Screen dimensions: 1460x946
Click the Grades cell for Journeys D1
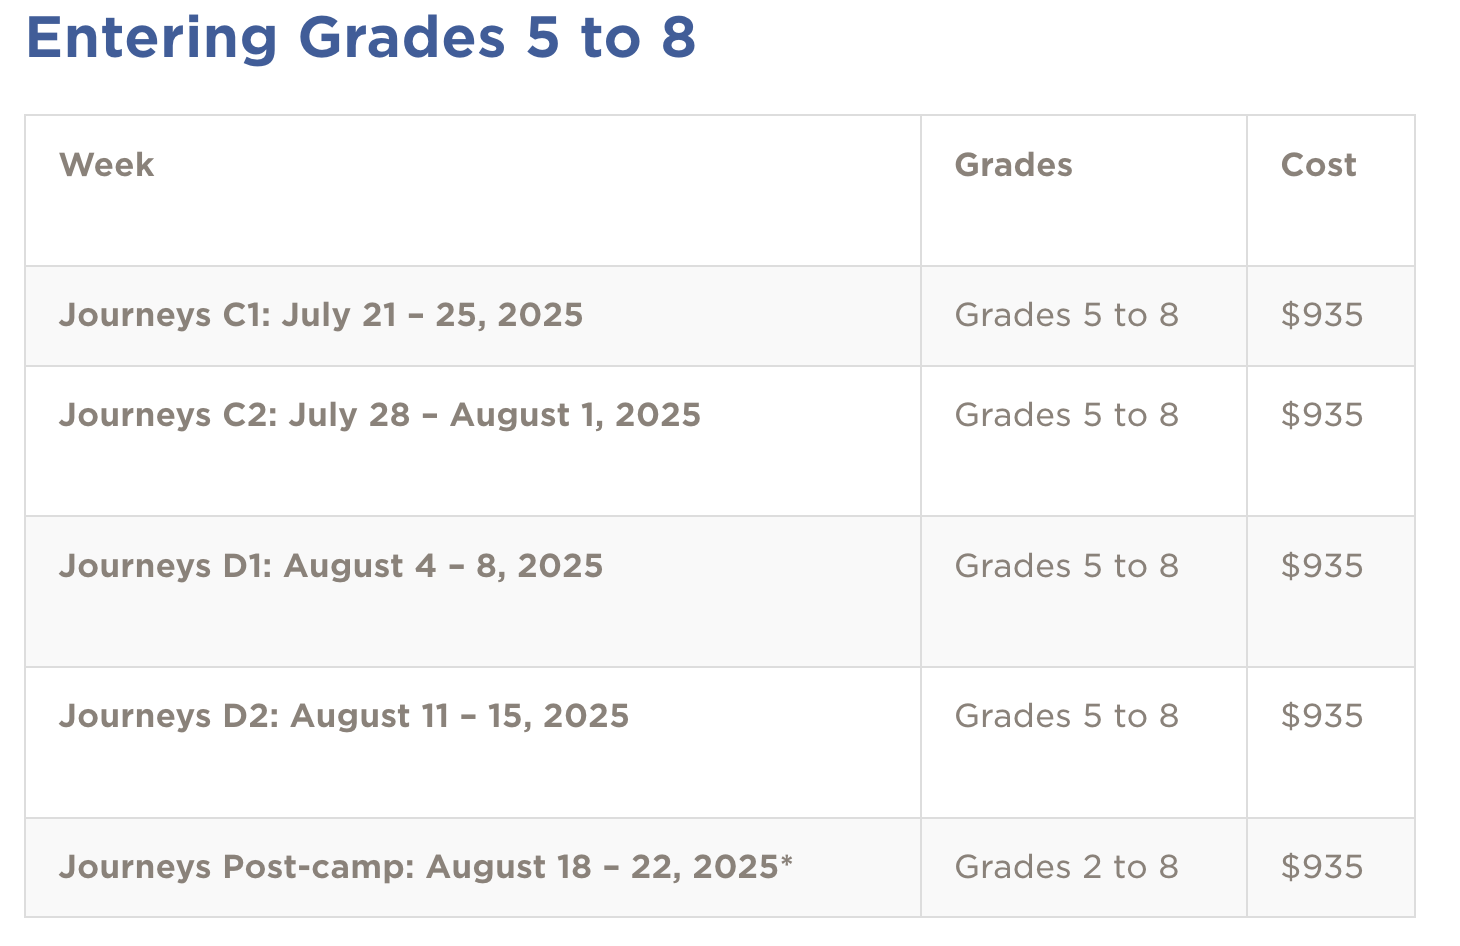click(x=1066, y=566)
